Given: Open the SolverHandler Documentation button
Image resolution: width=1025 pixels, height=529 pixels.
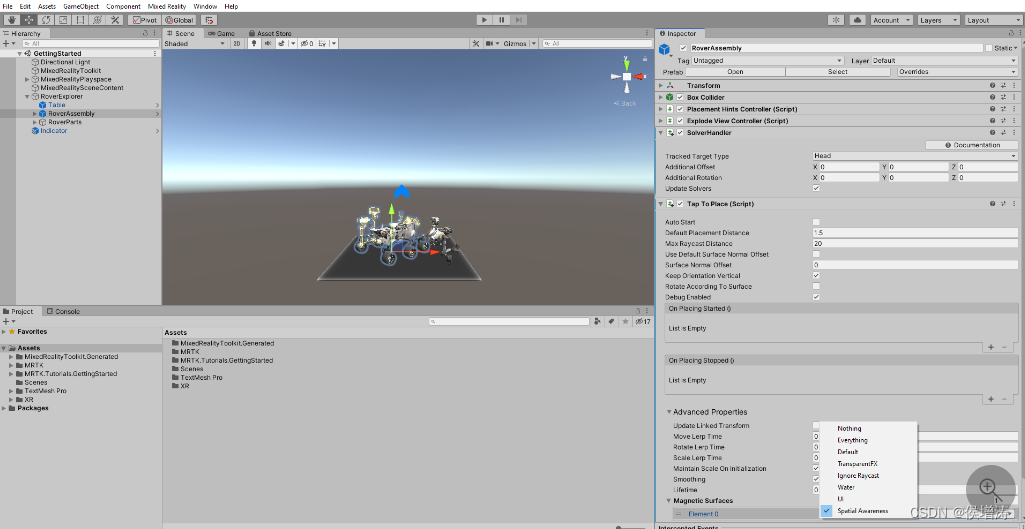Looking at the screenshot, I should (972, 145).
